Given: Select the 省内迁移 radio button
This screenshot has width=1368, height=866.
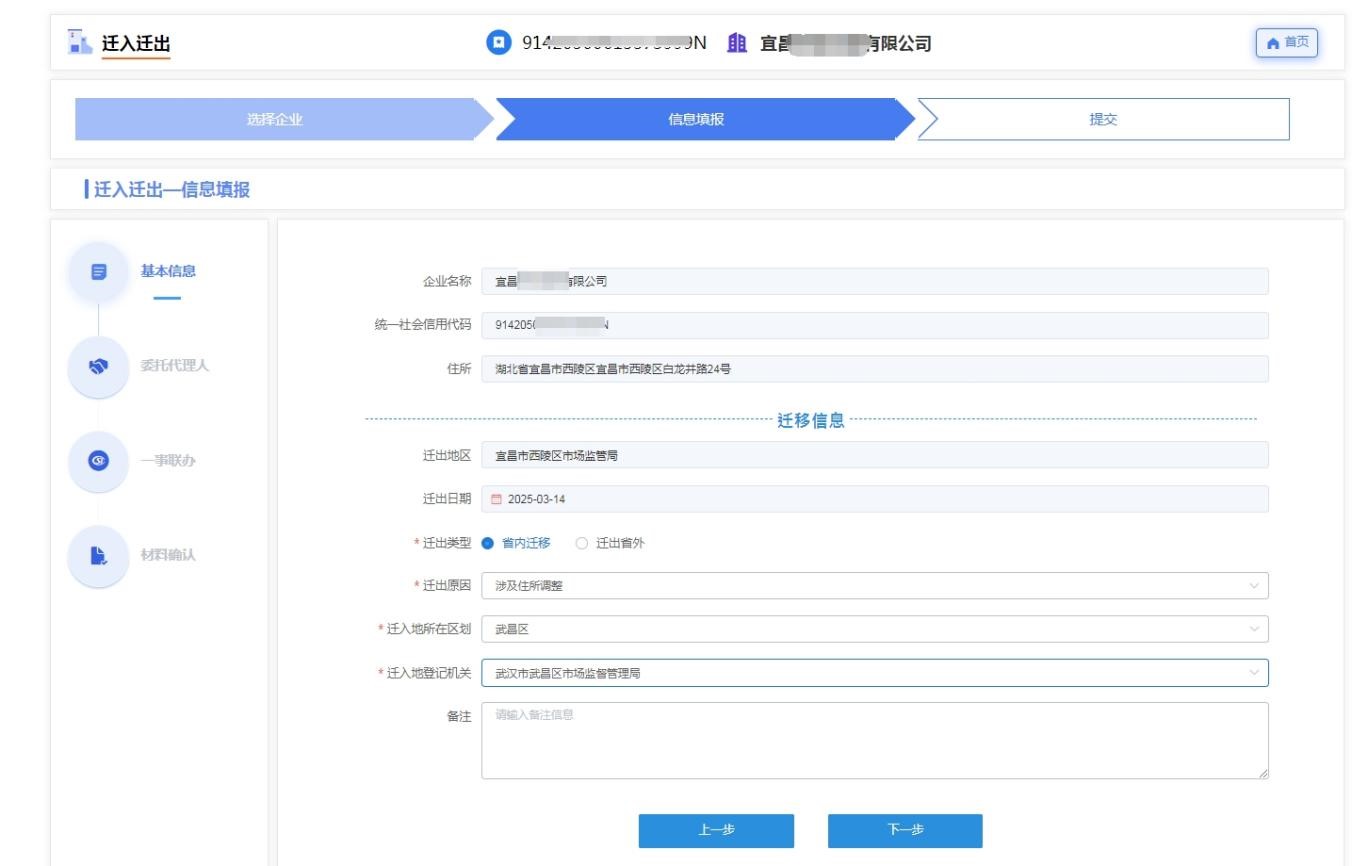Looking at the screenshot, I should pos(488,543).
